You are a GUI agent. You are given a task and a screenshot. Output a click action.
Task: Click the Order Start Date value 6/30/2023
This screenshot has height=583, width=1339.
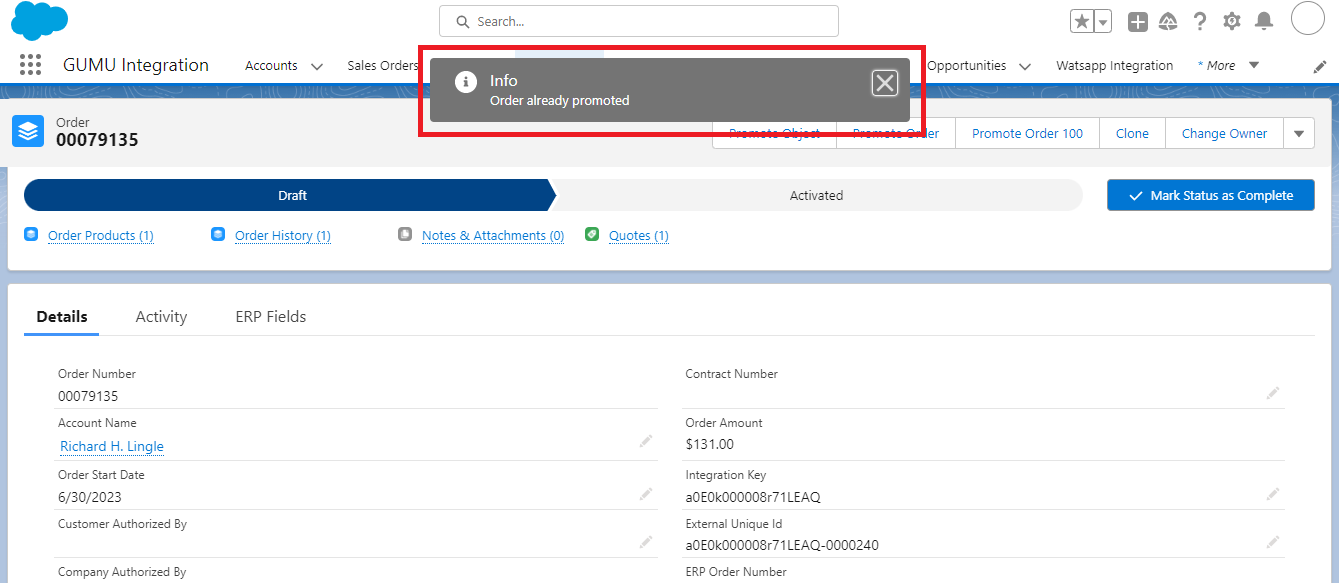(90, 497)
